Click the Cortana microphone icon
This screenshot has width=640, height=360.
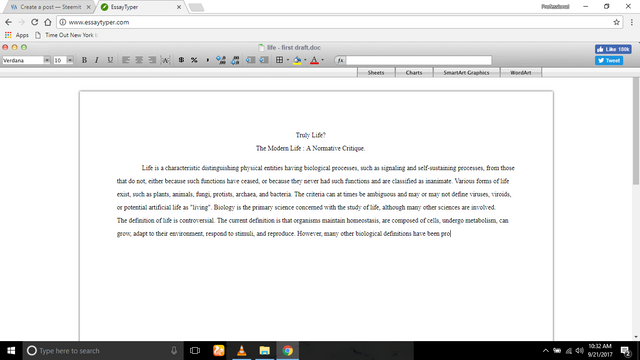tap(174, 351)
